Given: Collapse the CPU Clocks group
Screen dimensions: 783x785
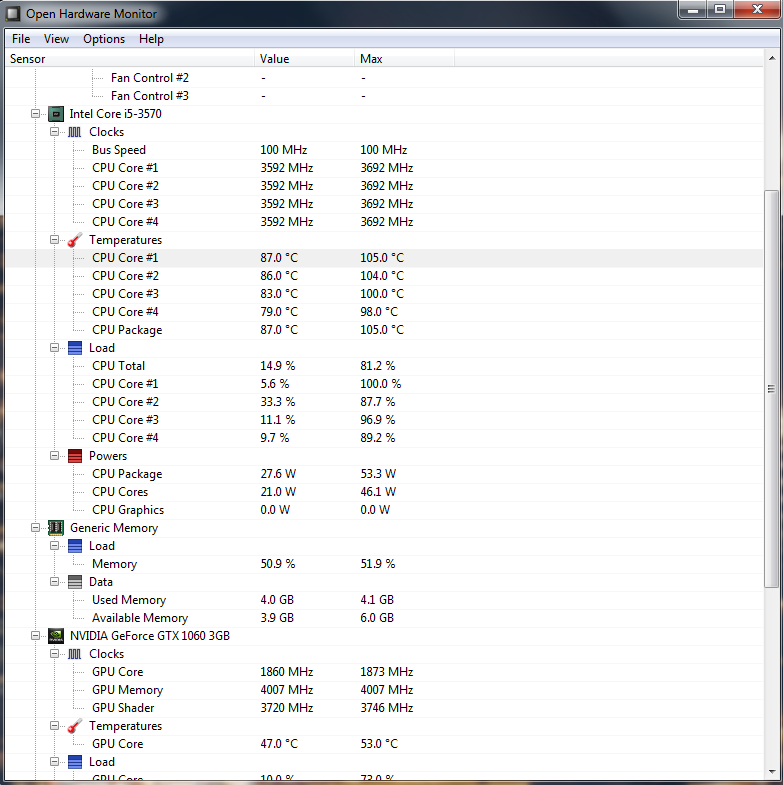Looking at the screenshot, I should pyautogui.click(x=54, y=132).
